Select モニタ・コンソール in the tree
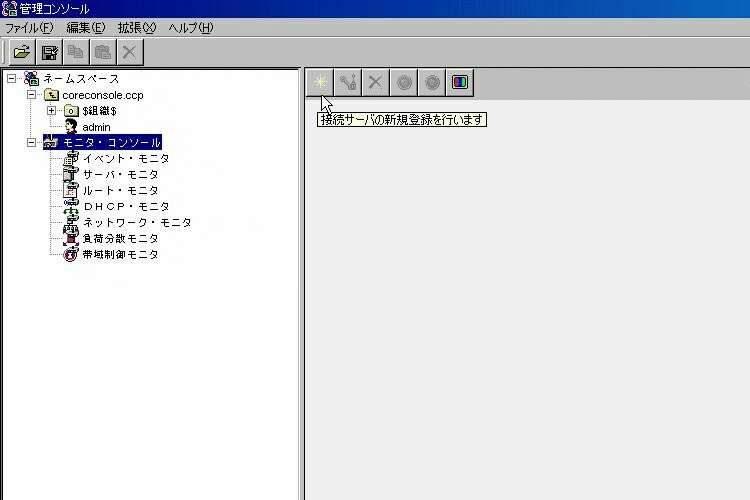Image resolution: width=750 pixels, height=500 pixels. click(111, 143)
